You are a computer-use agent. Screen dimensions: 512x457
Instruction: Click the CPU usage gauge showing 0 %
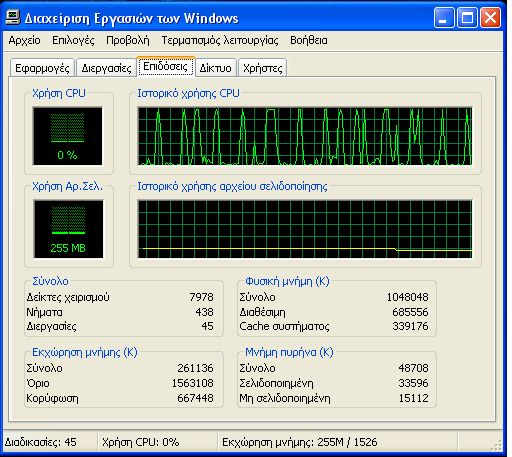(x=68, y=136)
